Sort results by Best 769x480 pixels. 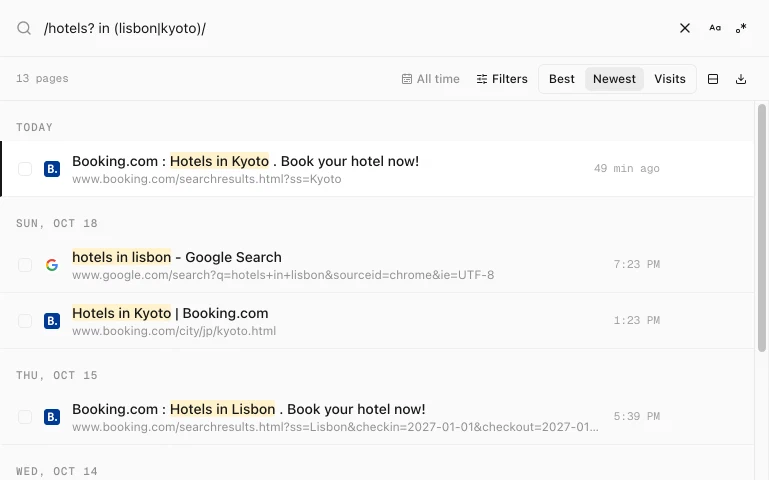(562, 79)
